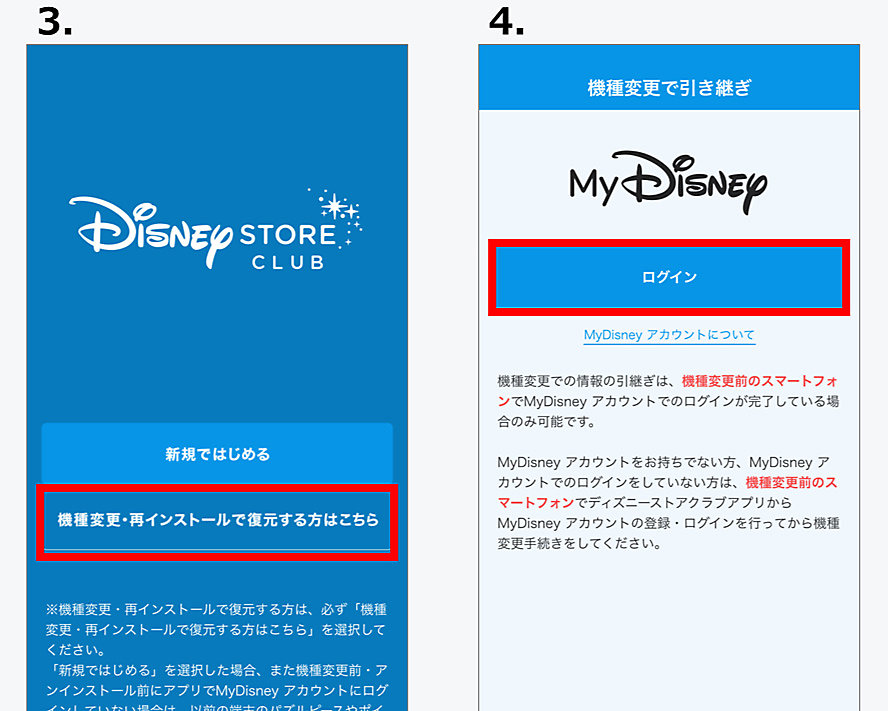Image resolution: width=888 pixels, height=711 pixels.
Task: Tap the 機種変更・再インストールで復元する方はこちら button
Action: [217, 520]
